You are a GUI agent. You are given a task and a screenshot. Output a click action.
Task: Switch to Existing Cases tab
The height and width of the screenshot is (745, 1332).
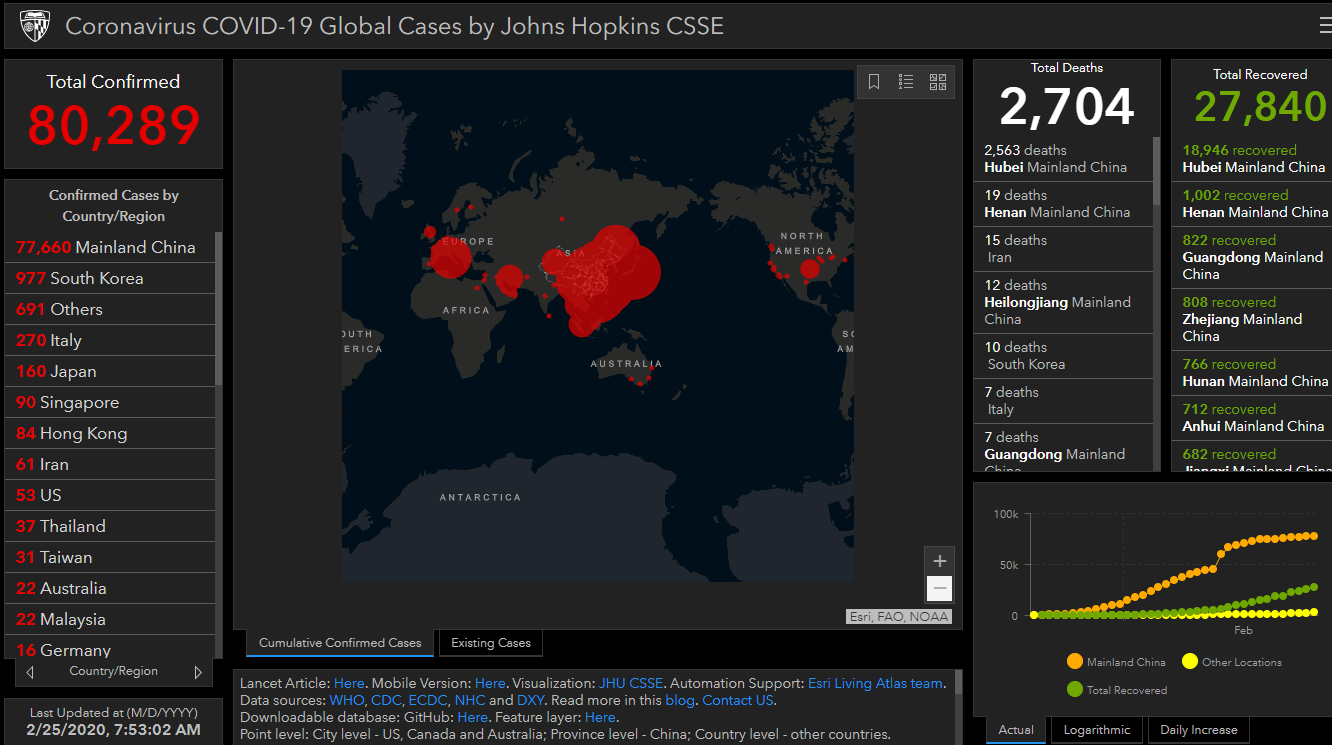pyautogui.click(x=490, y=643)
